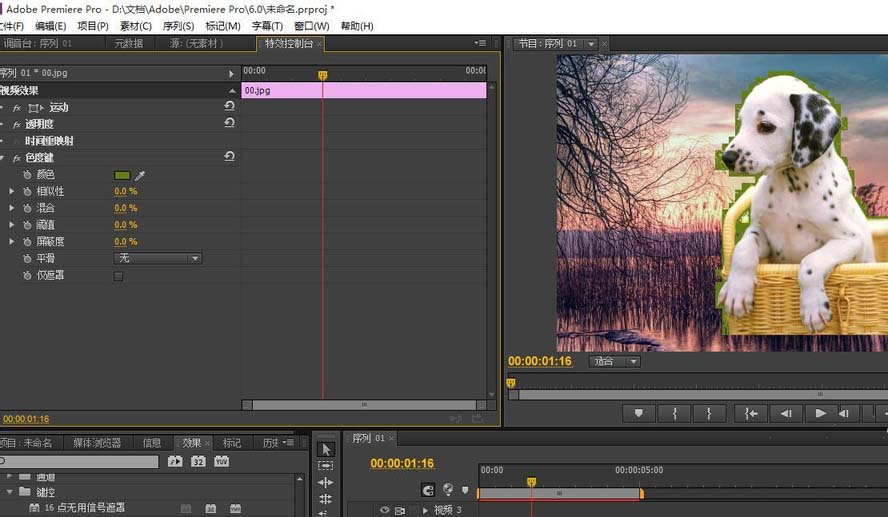Select the Selection arrow tool
This screenshot has width=888, height=517.
pyautogui.click(x=326, y=449)
